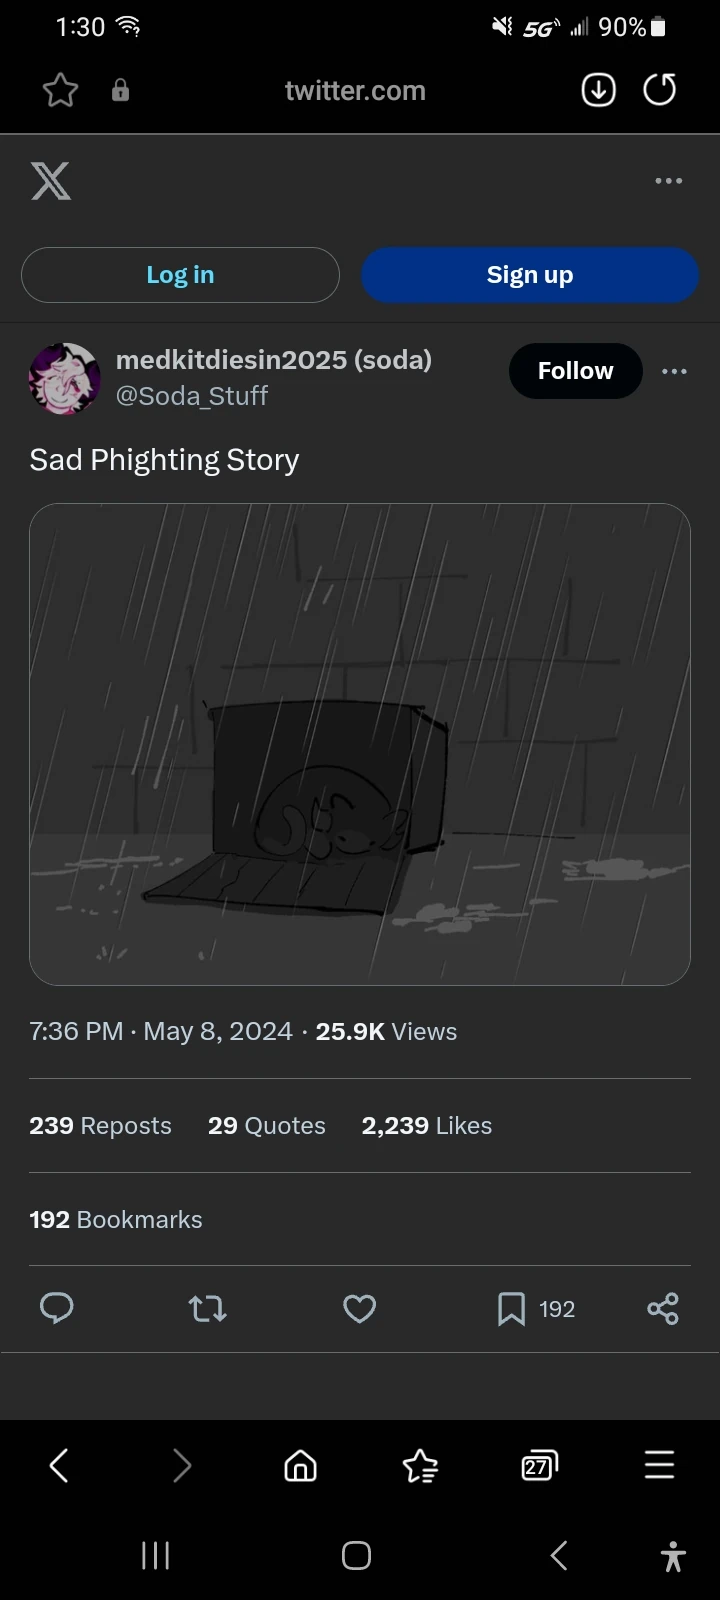The width and height of the screenshot is (720, 1600).
Task: Share the tweet via the share icon
Action: pyautogui.click(x=663, y=1308)
